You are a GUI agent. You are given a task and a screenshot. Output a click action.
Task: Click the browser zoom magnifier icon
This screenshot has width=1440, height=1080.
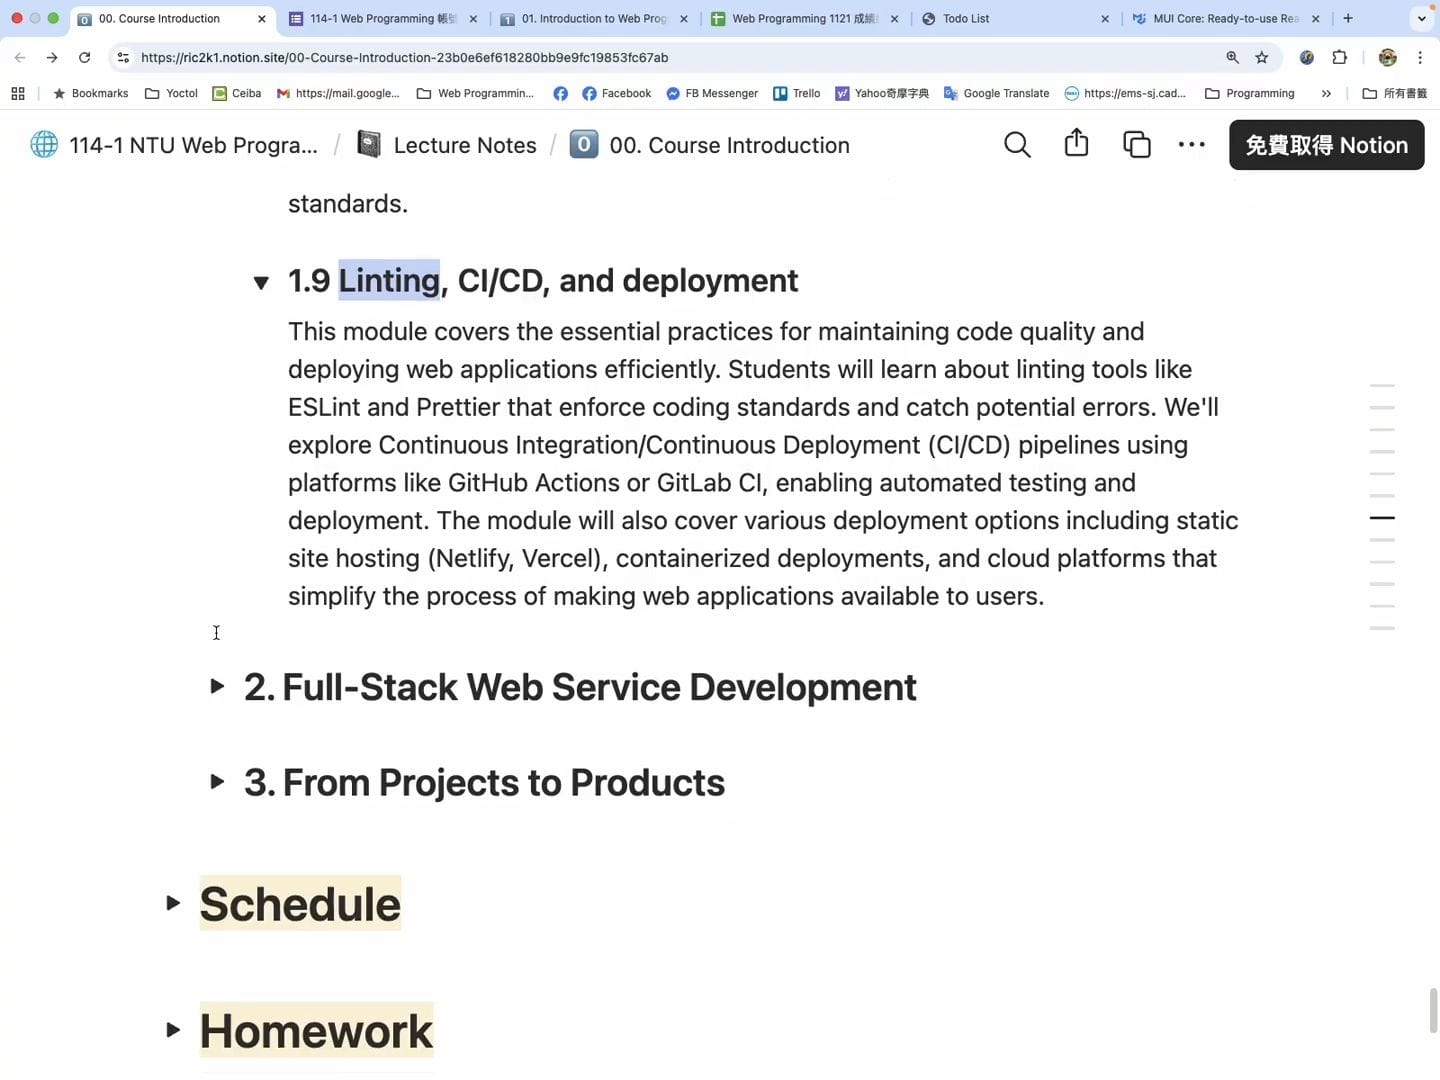point(1232,58)
